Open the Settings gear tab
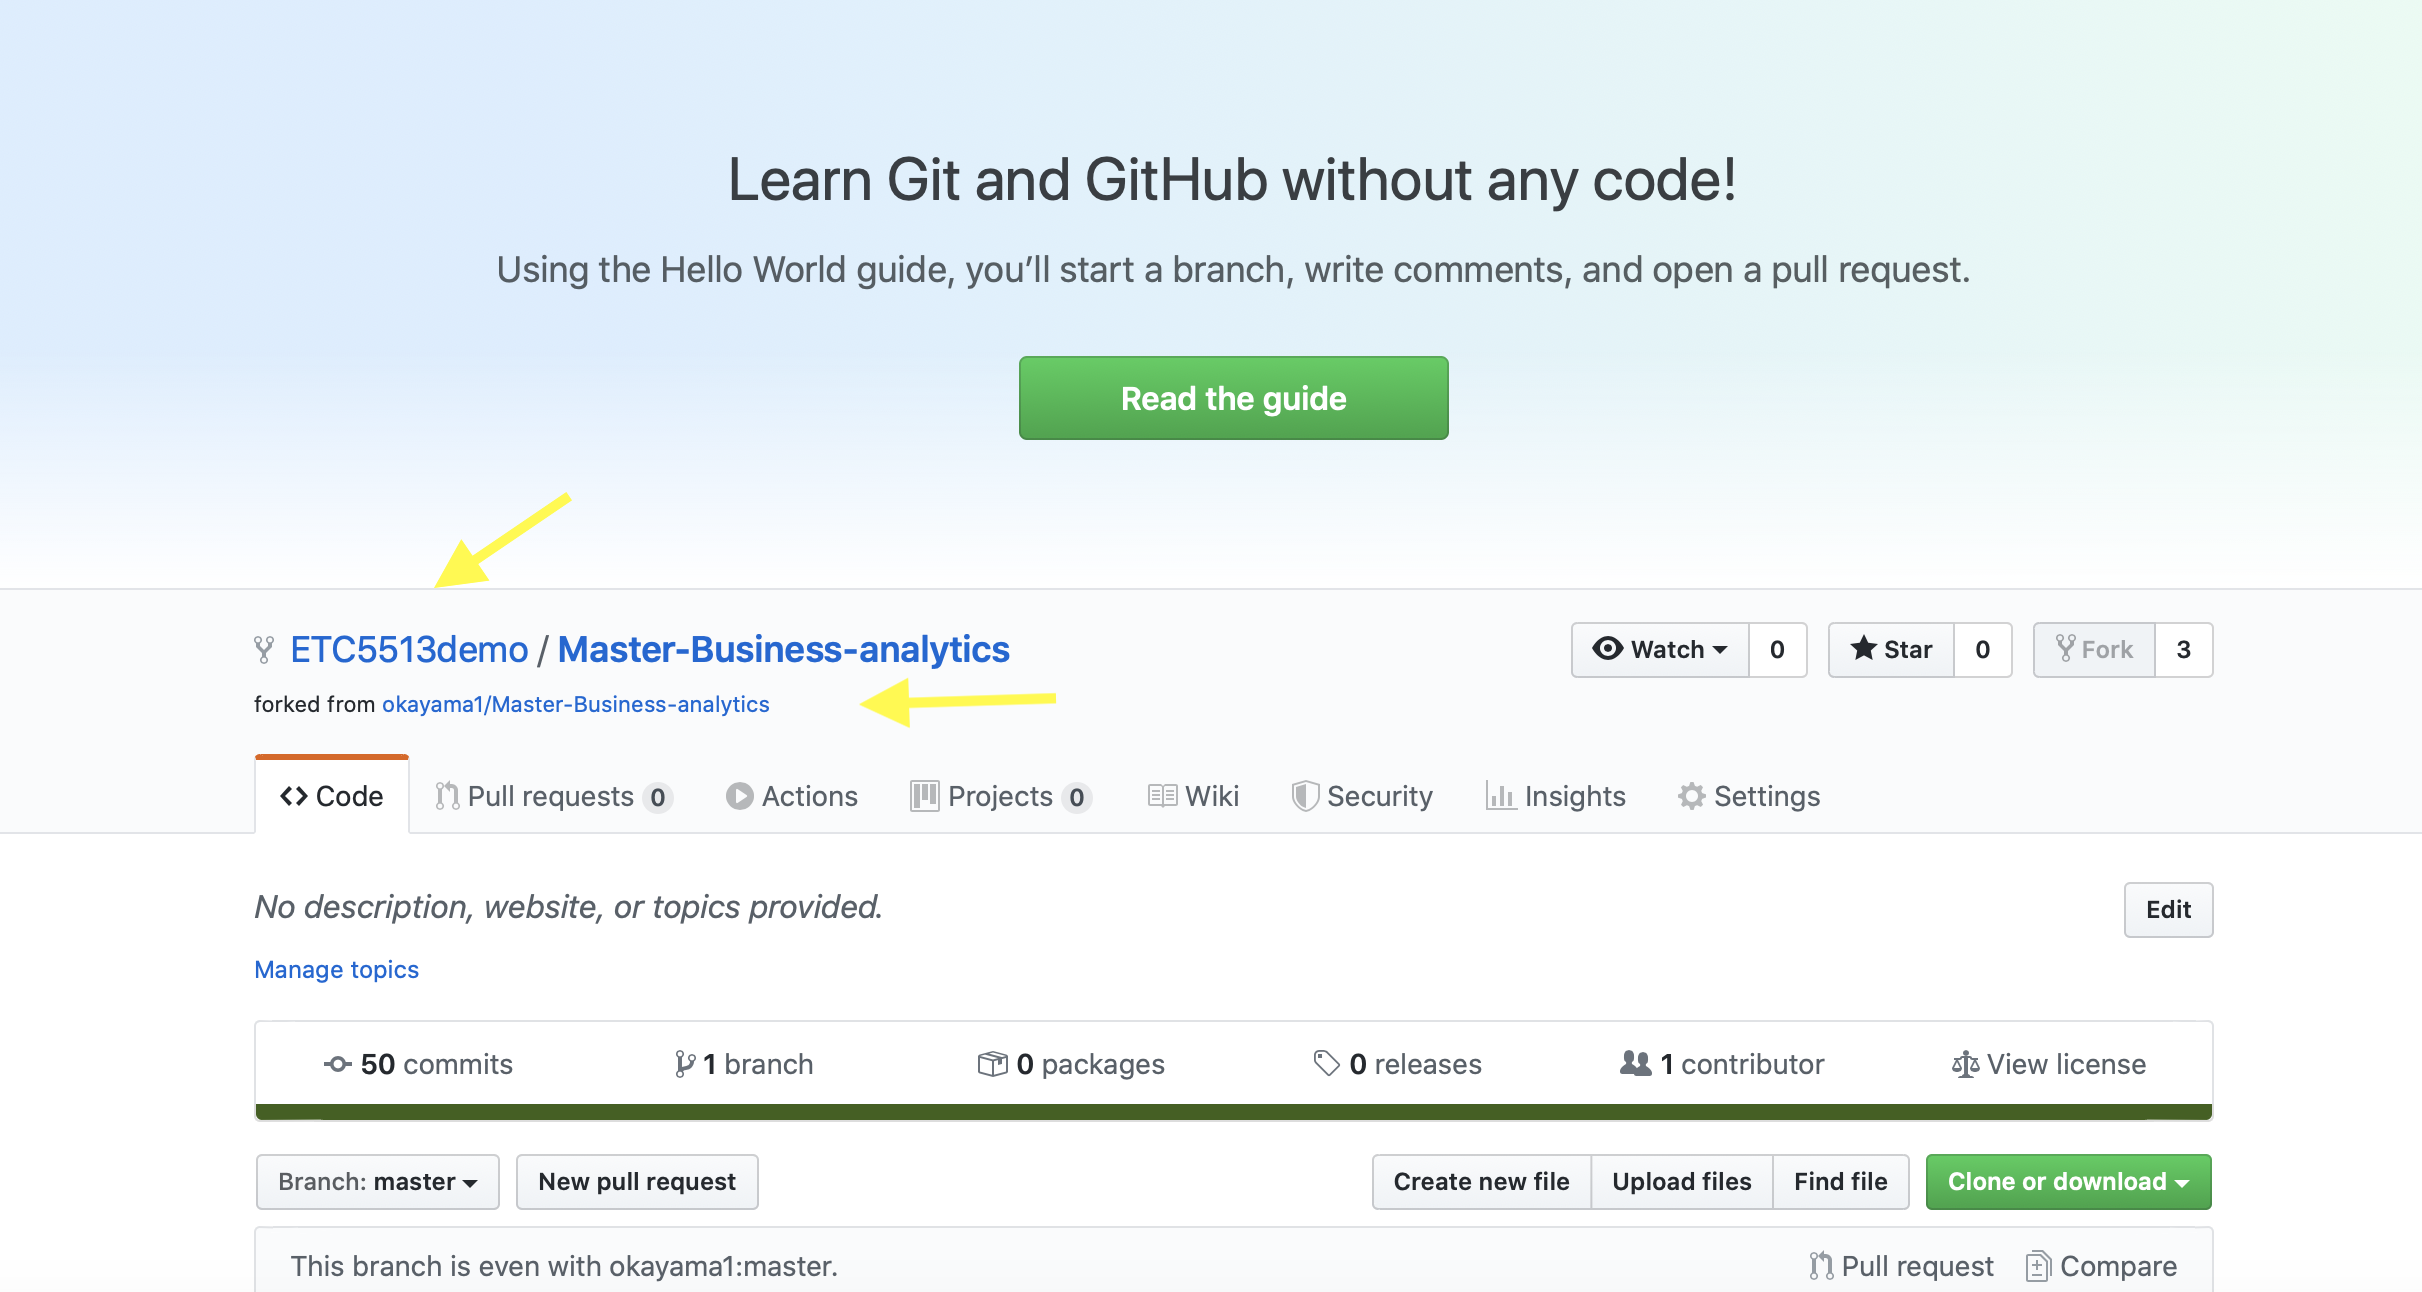Screen dimensions: 2422x1292 (x=1749, y=796)
